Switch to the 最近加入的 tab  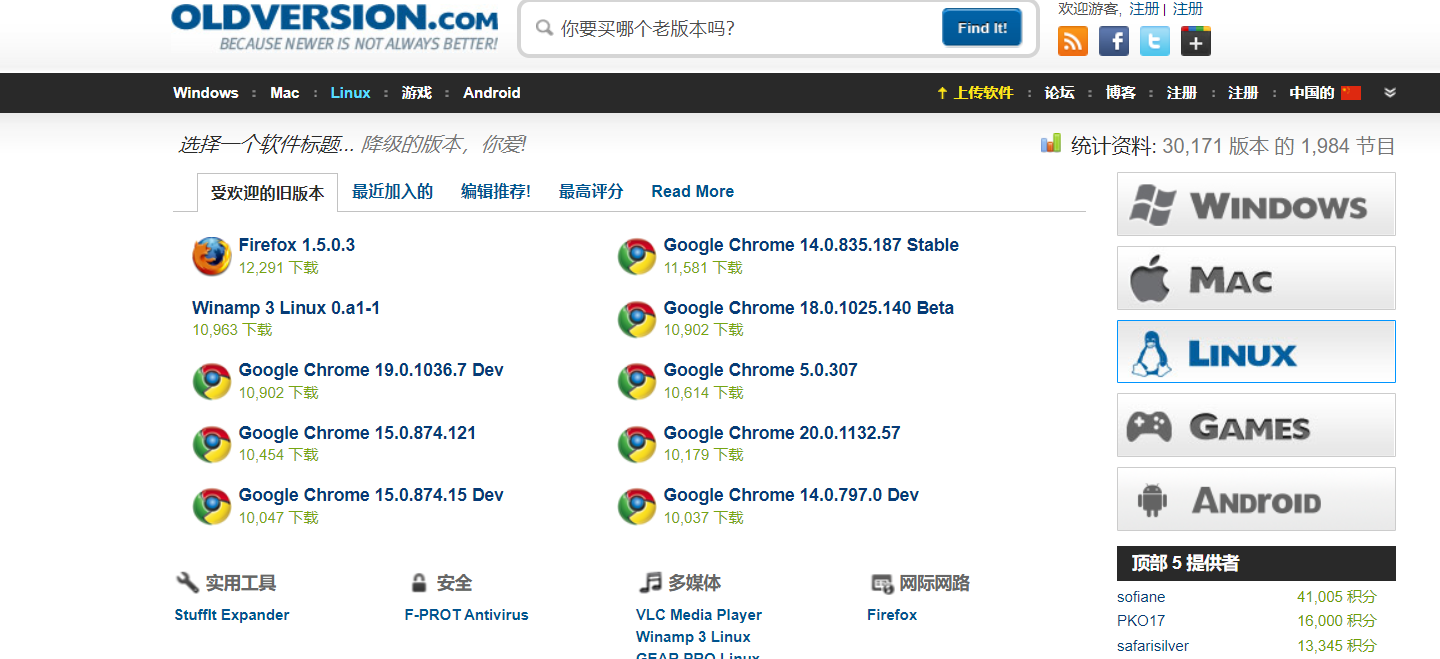(x=392, y=192)
